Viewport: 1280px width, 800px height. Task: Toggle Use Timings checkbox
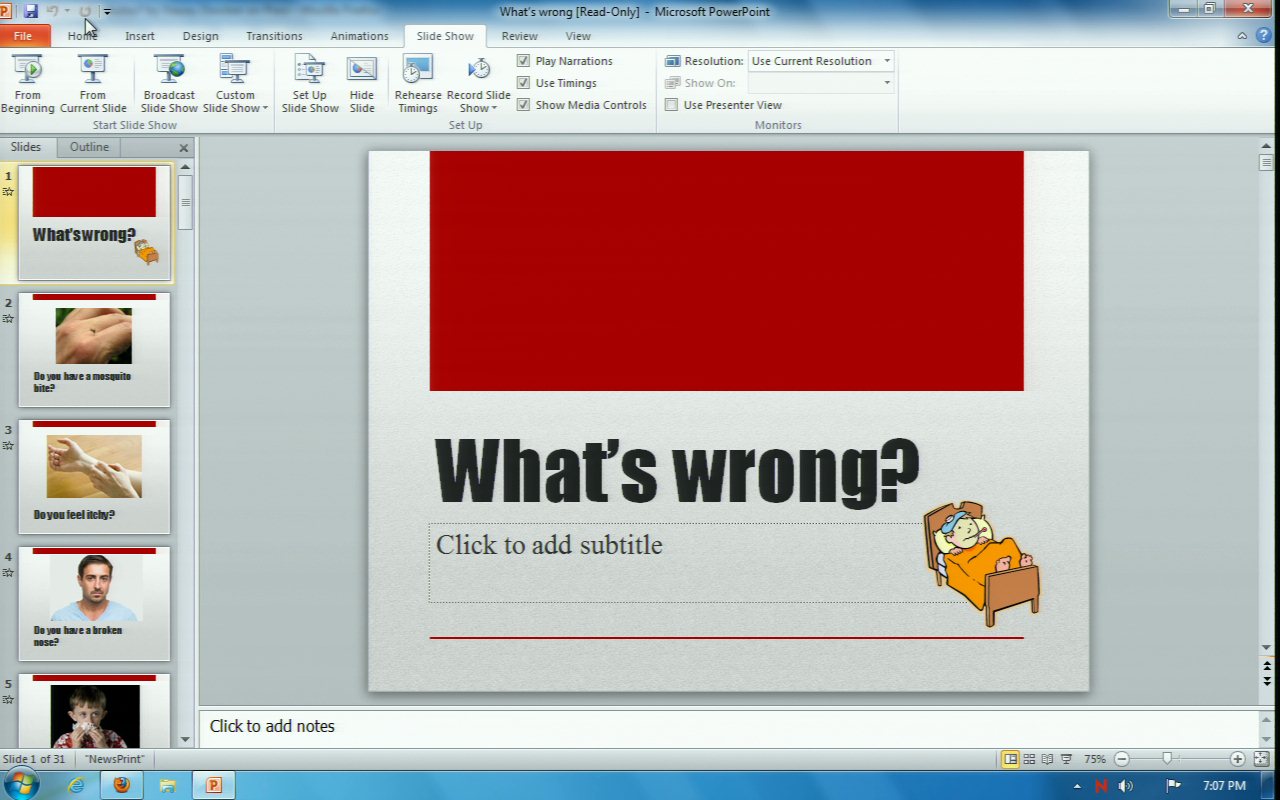click(x=523, y=83)
